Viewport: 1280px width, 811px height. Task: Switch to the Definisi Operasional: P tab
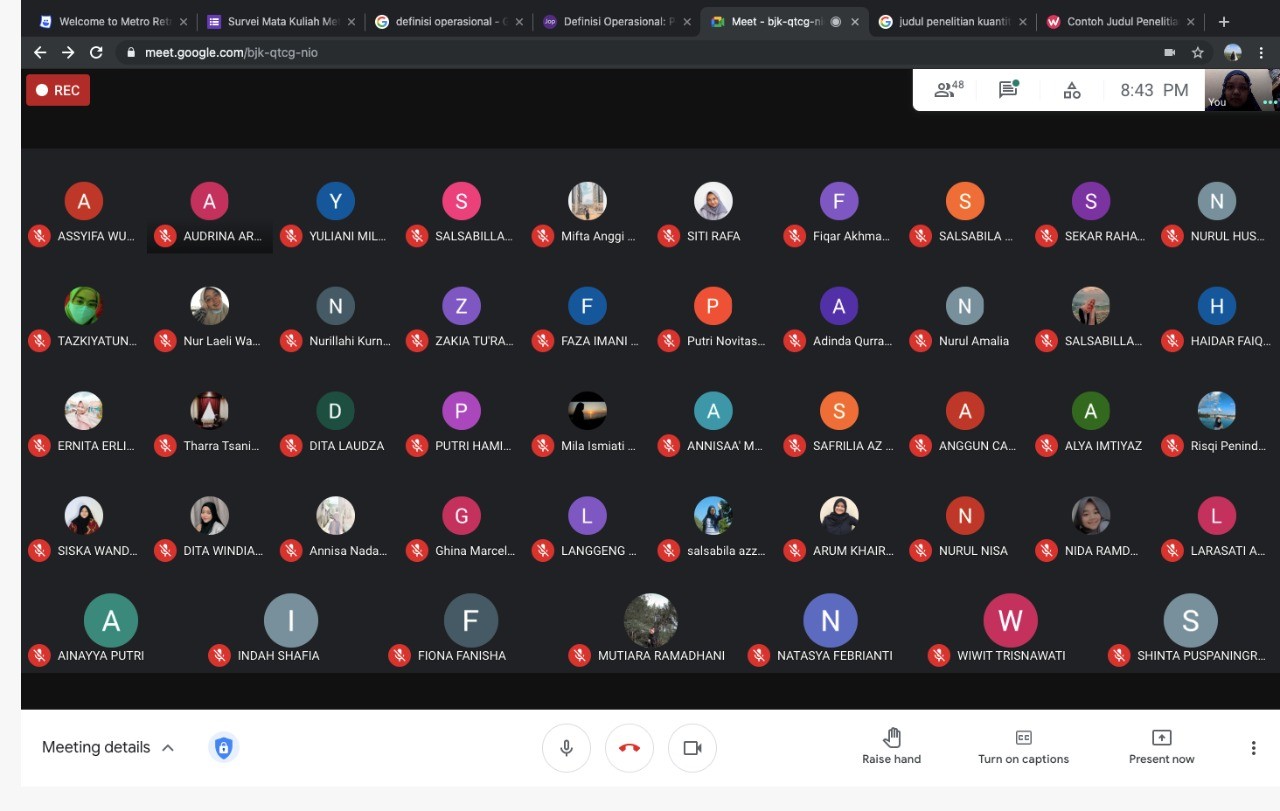point(615,21)
